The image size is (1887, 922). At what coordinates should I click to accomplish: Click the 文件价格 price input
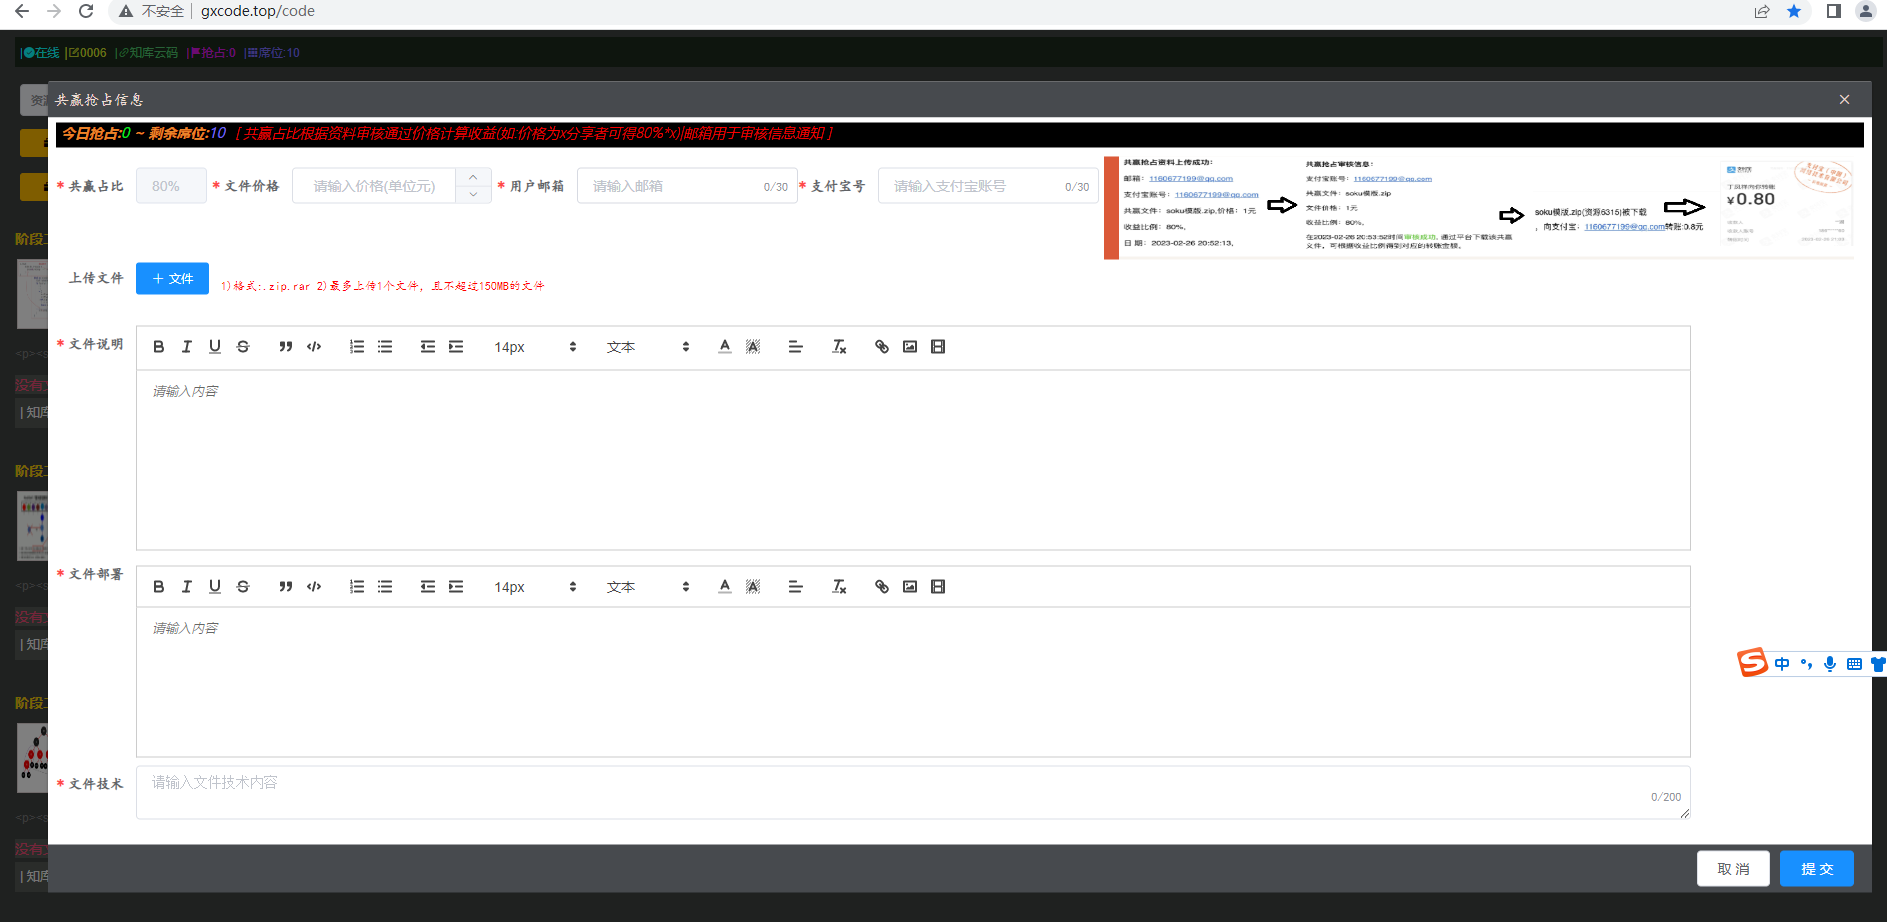click(x=374, y=186)
